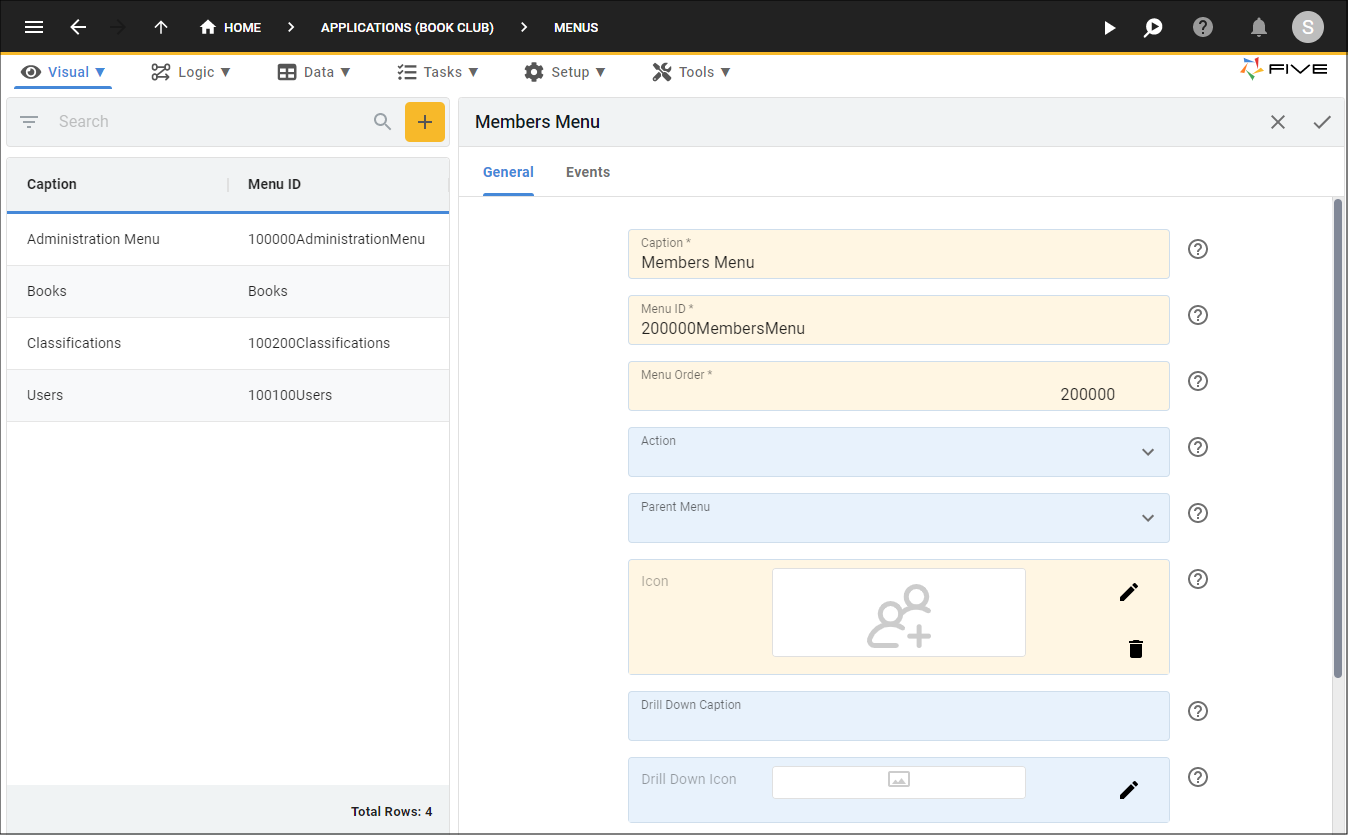
Task: Open the Logic menu
Action: pyautogui.click(x=191, y=72)
